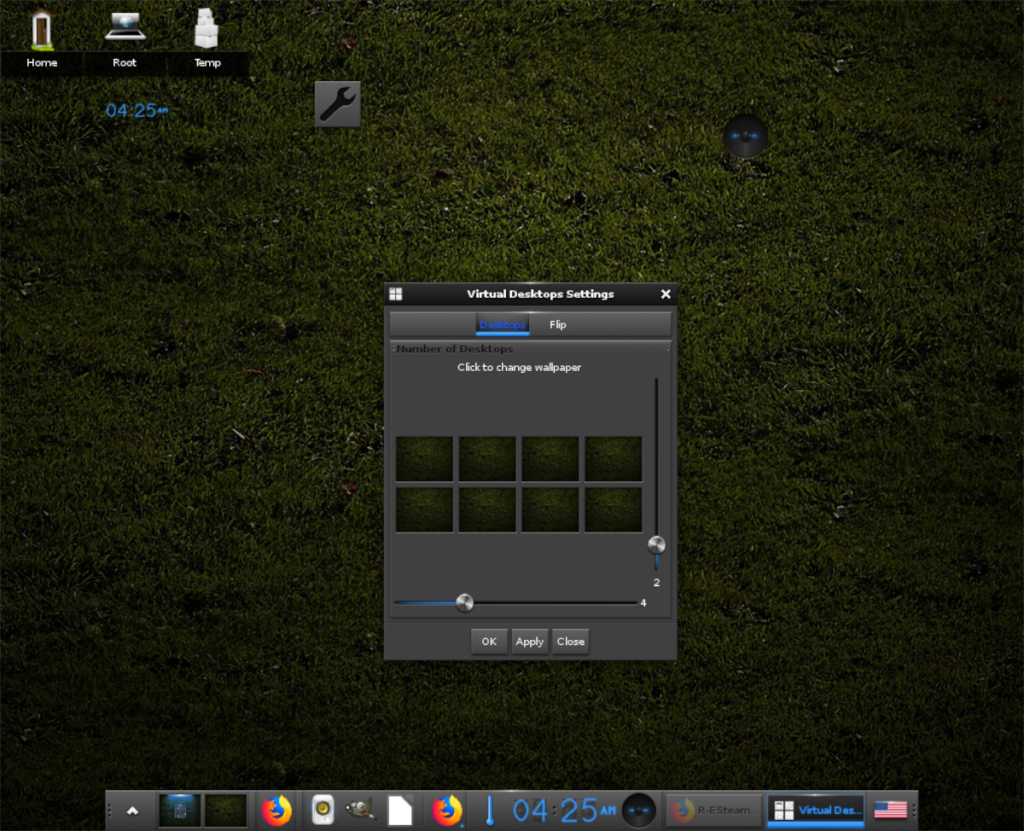
Task: Open the blank document editor from the taskbar
Action: [x=400, y=810]
